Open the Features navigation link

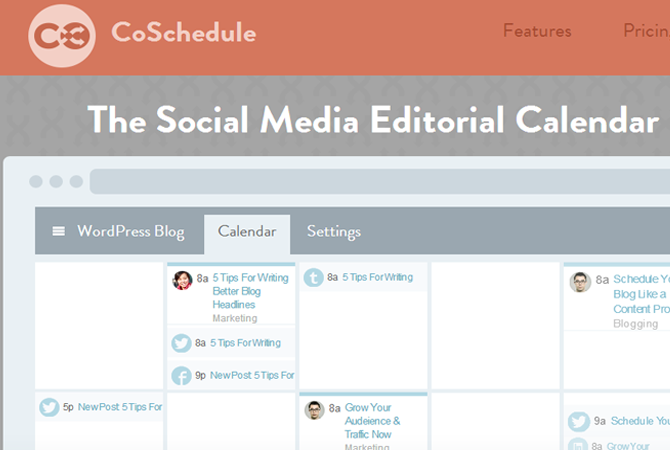(x=537, y=31)
